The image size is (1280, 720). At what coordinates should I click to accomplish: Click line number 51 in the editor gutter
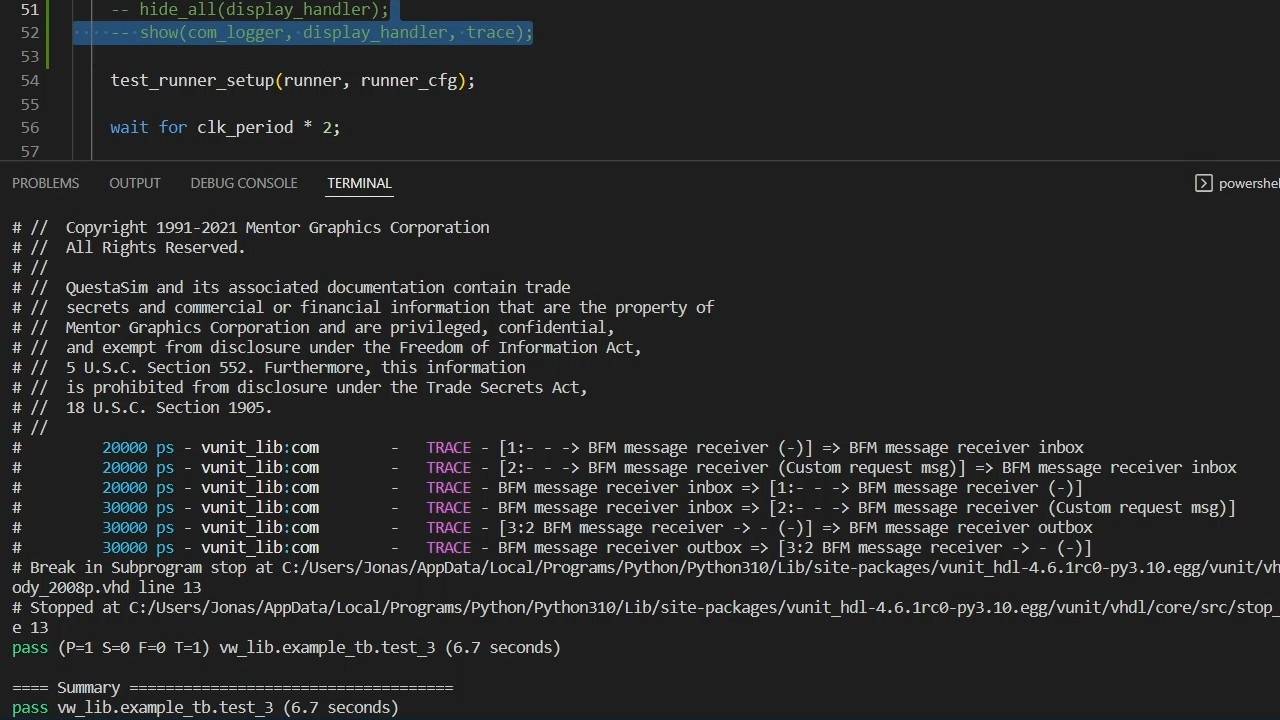[30, 9]
